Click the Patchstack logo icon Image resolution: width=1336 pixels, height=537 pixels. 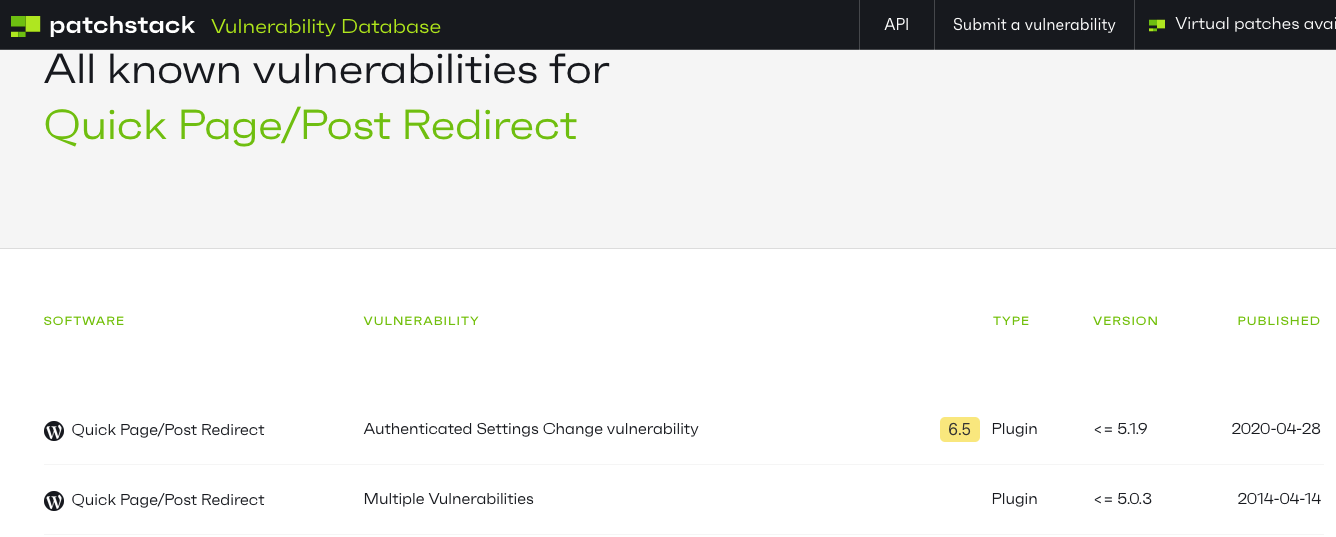click(x=26, y=26)
